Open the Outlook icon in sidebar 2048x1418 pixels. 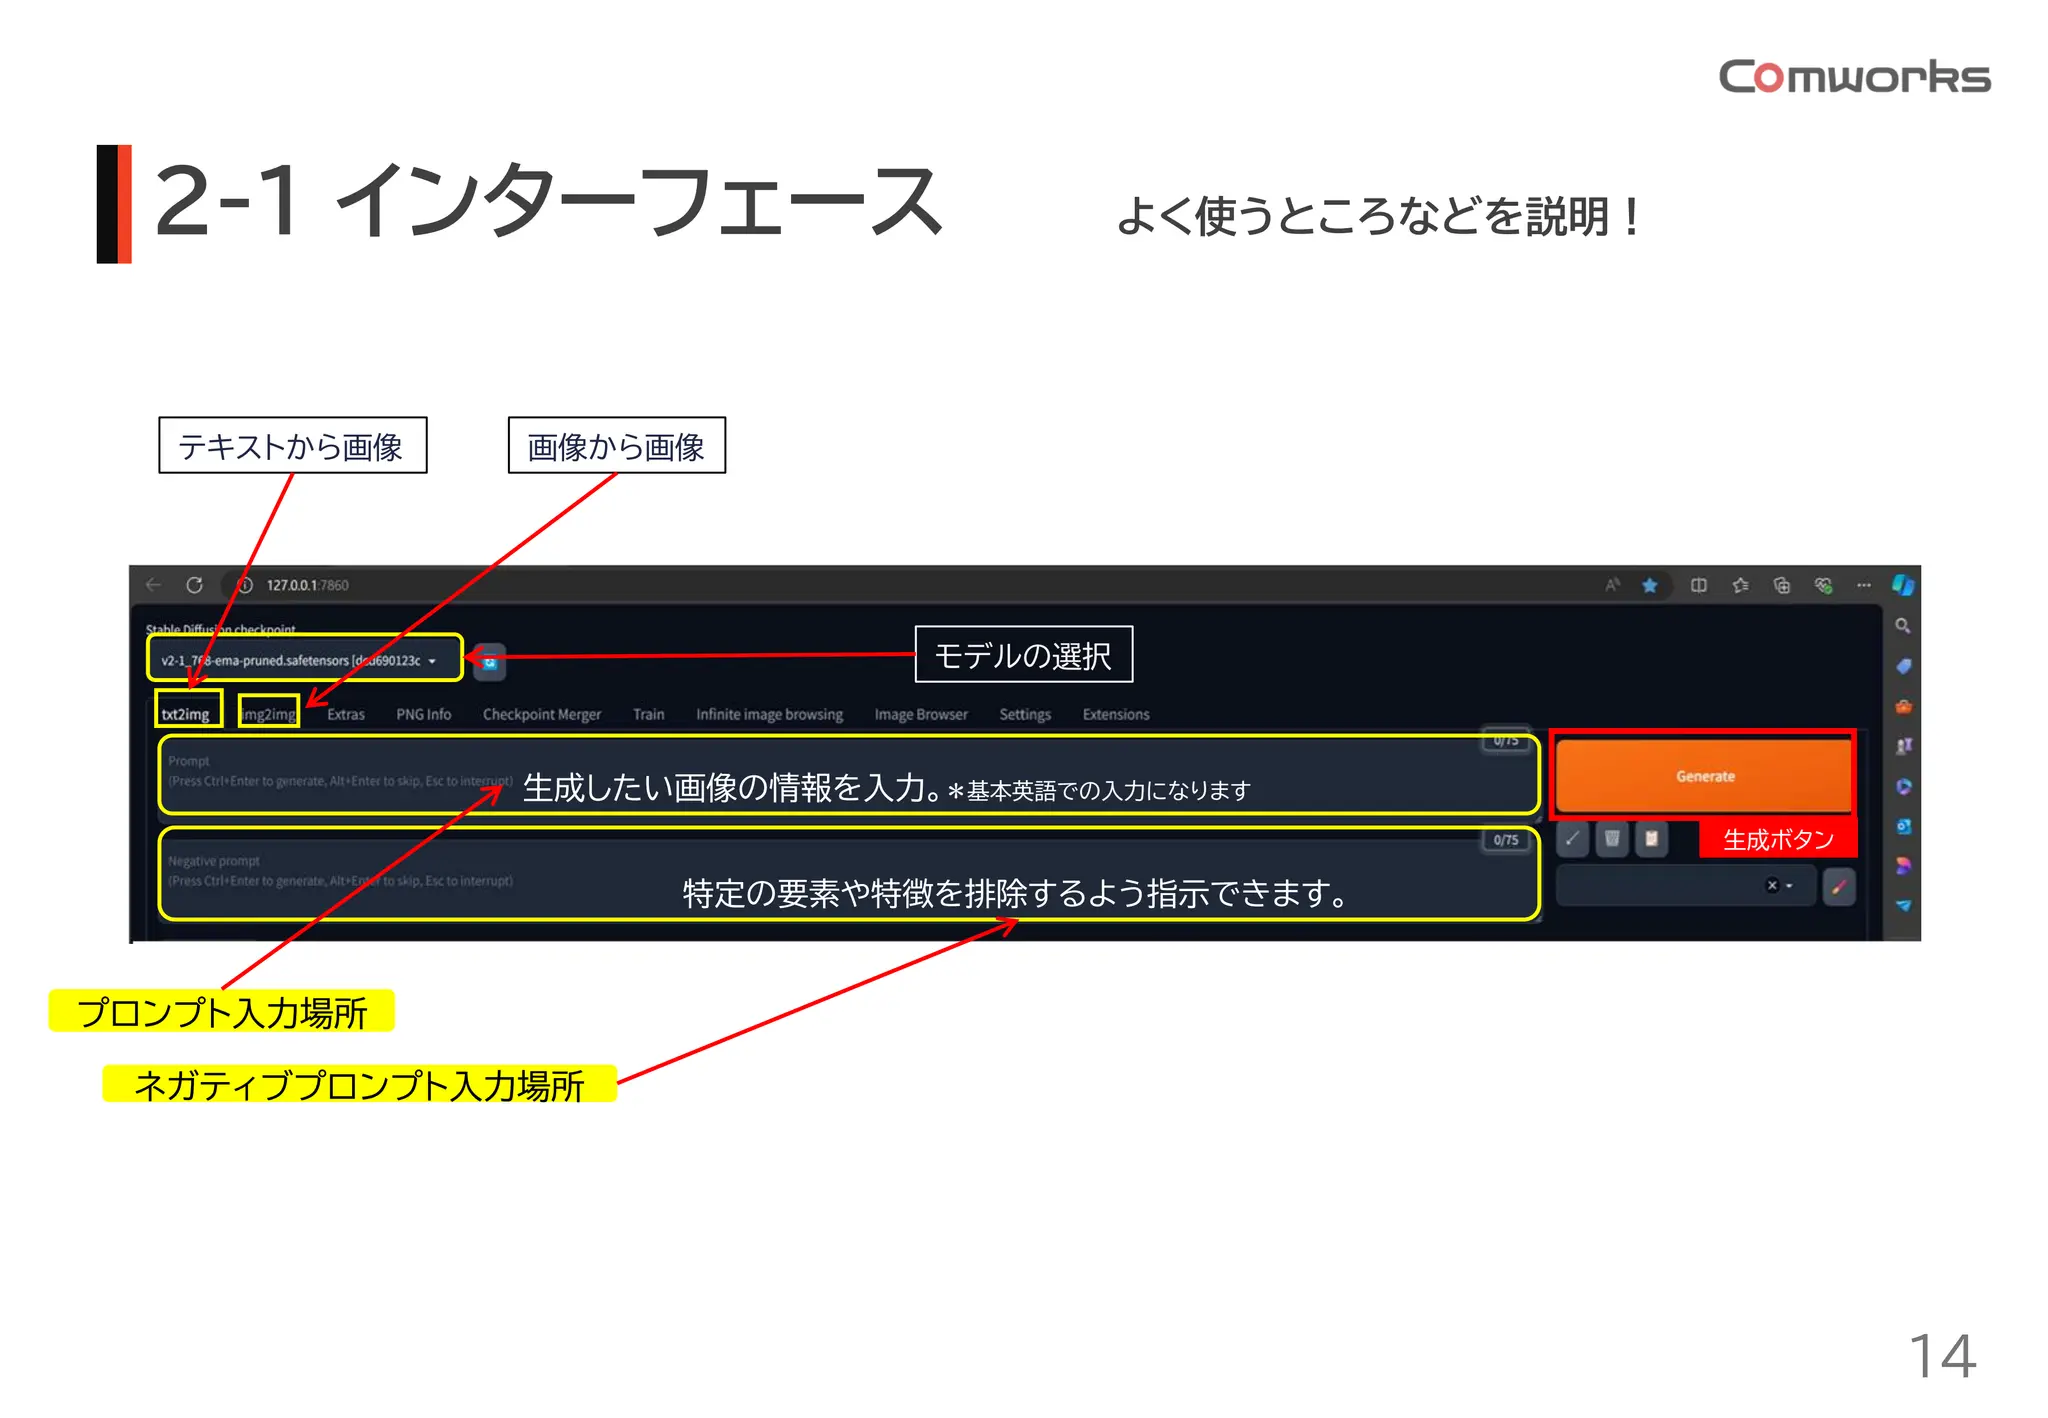pyautogui.click(x=1902, y=826)
